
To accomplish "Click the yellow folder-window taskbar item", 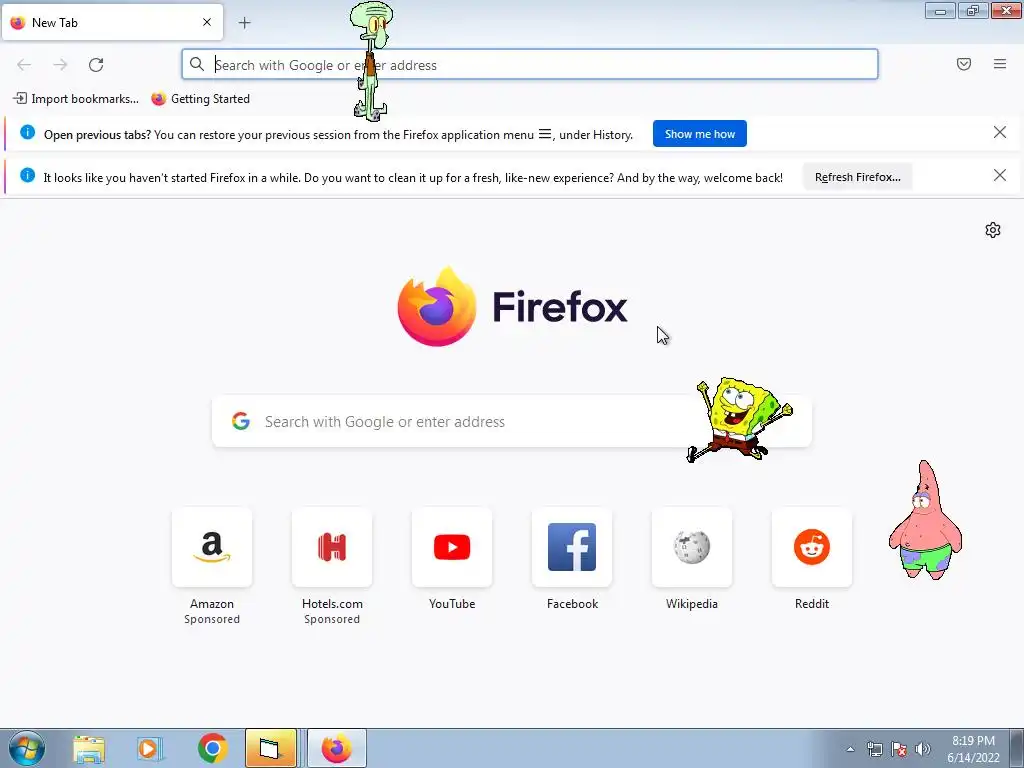I will pos(271,748).
